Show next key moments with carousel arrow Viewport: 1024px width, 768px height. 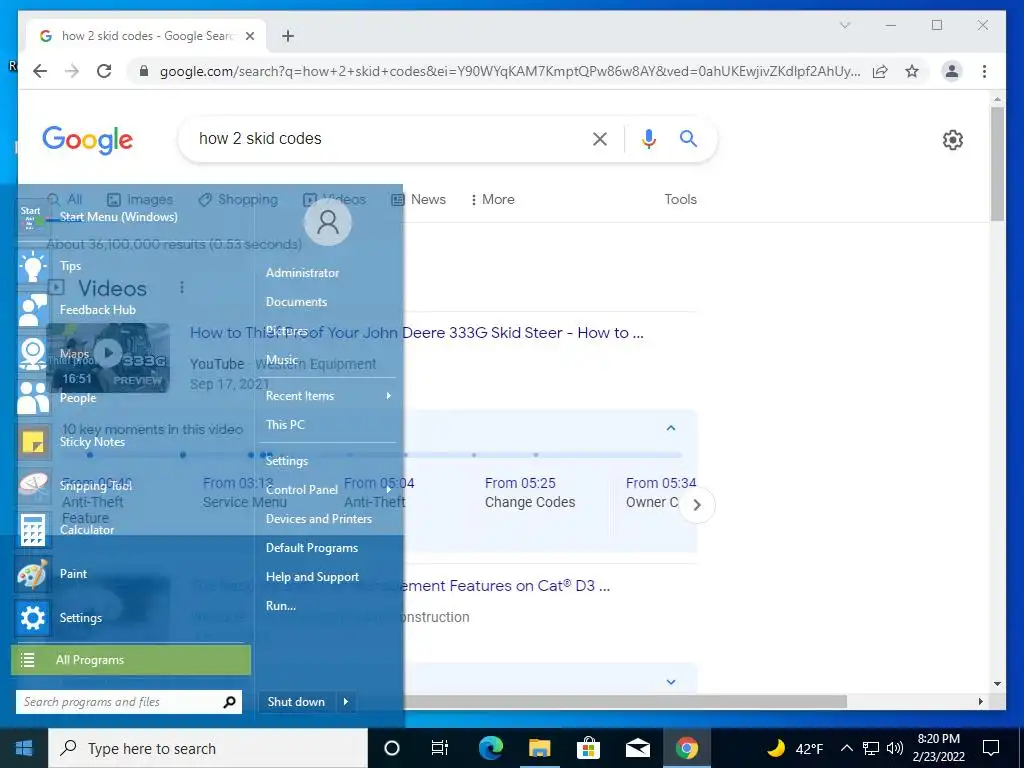pos(697,505)
